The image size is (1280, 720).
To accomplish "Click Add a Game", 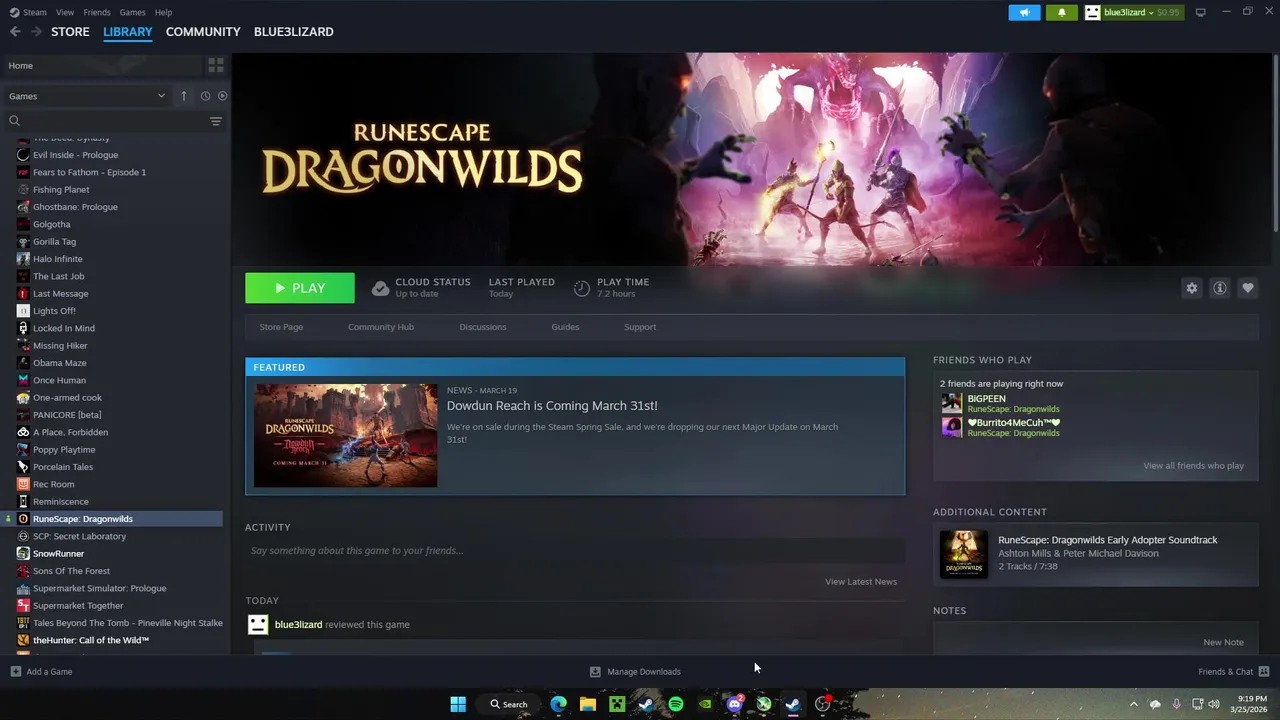I will click(41, 672).
